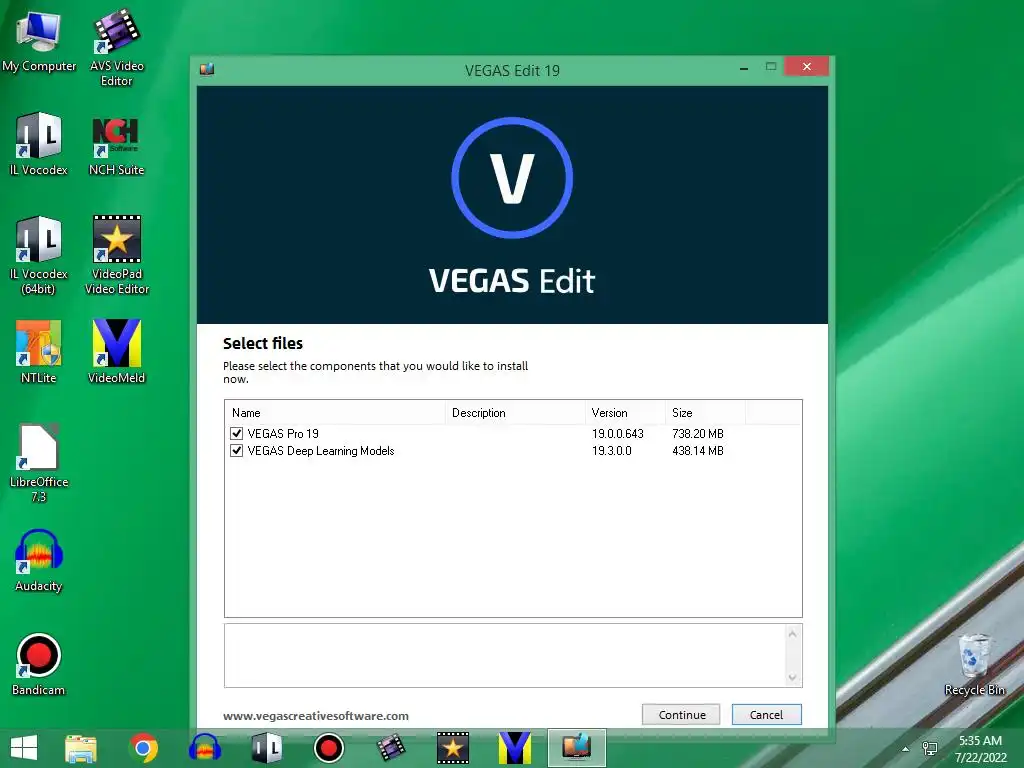Click the Description column header
The image size is (1024, 768).
pos(515,413)
